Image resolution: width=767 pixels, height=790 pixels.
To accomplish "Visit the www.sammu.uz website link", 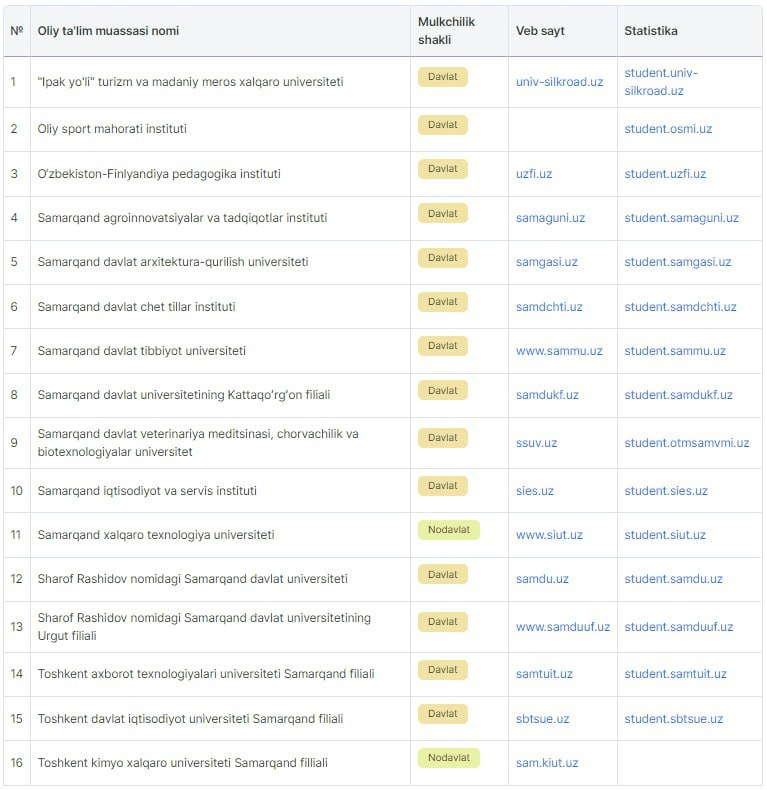I will point(559,351).
